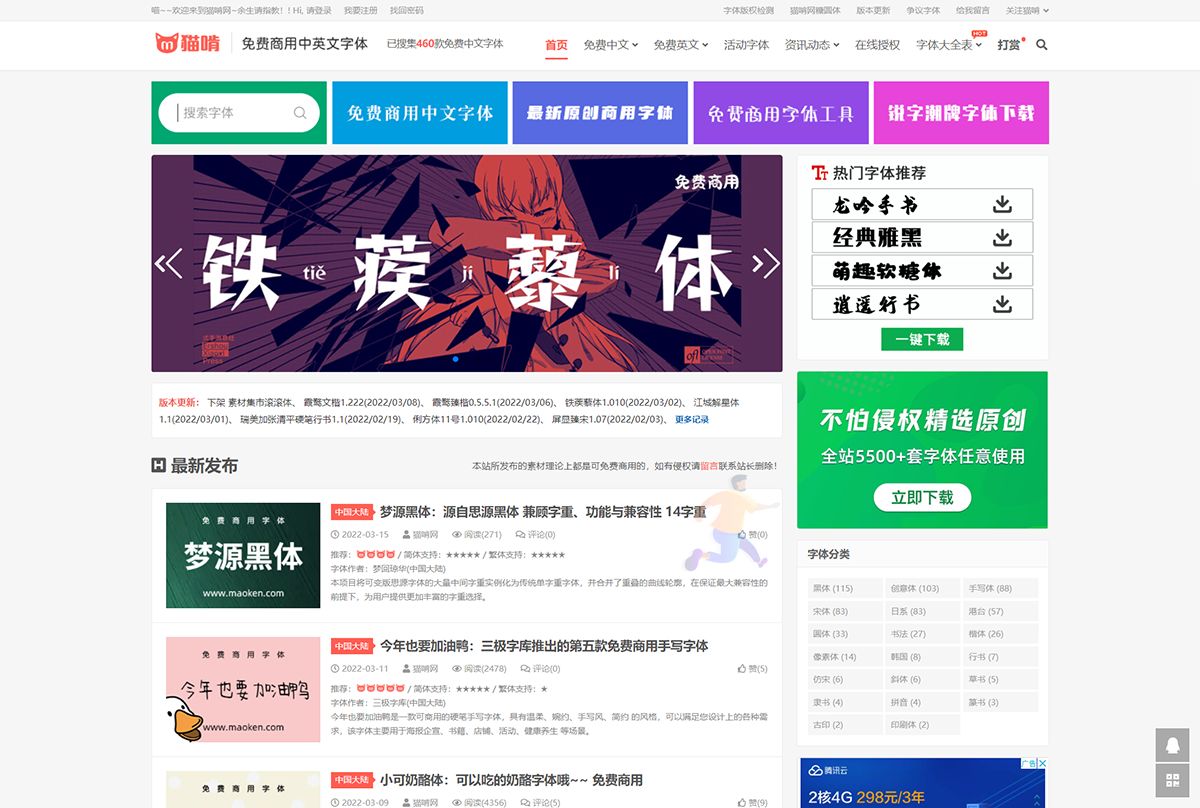
Task: Select the 手写体 (88) category
Action: pos(1001,588)
